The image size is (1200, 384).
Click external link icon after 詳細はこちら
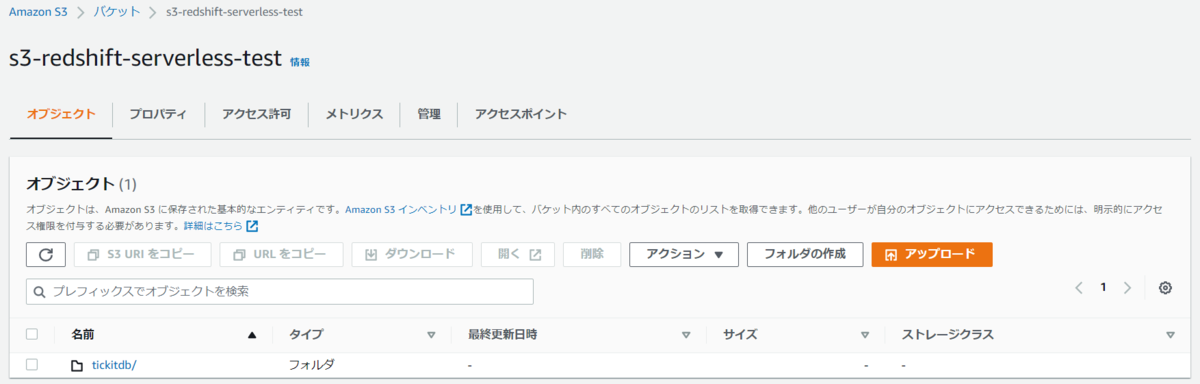252,226
